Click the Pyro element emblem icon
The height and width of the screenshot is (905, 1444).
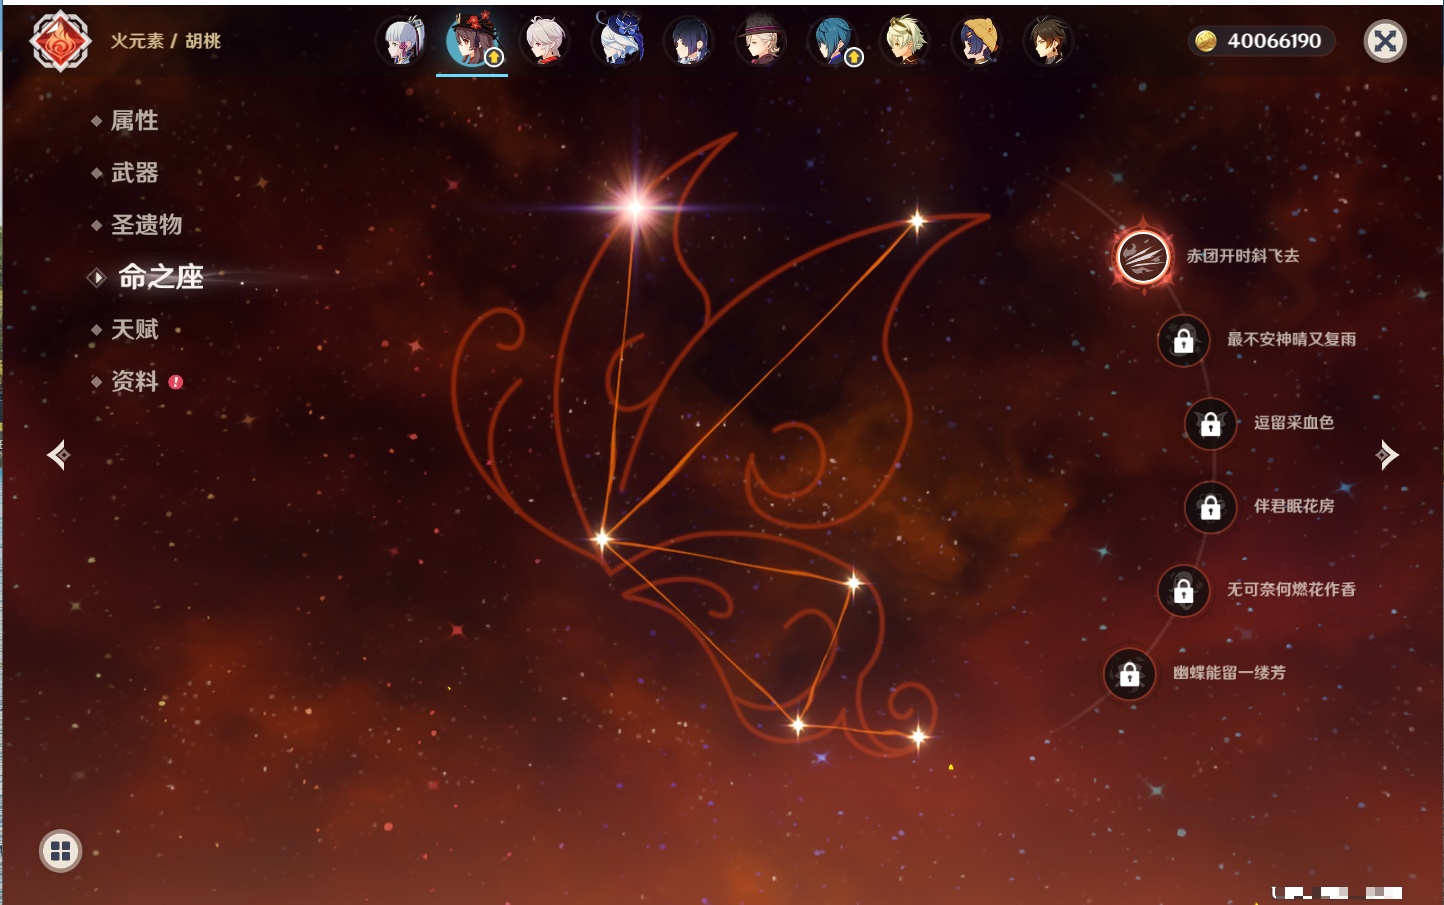coord(60,41)
